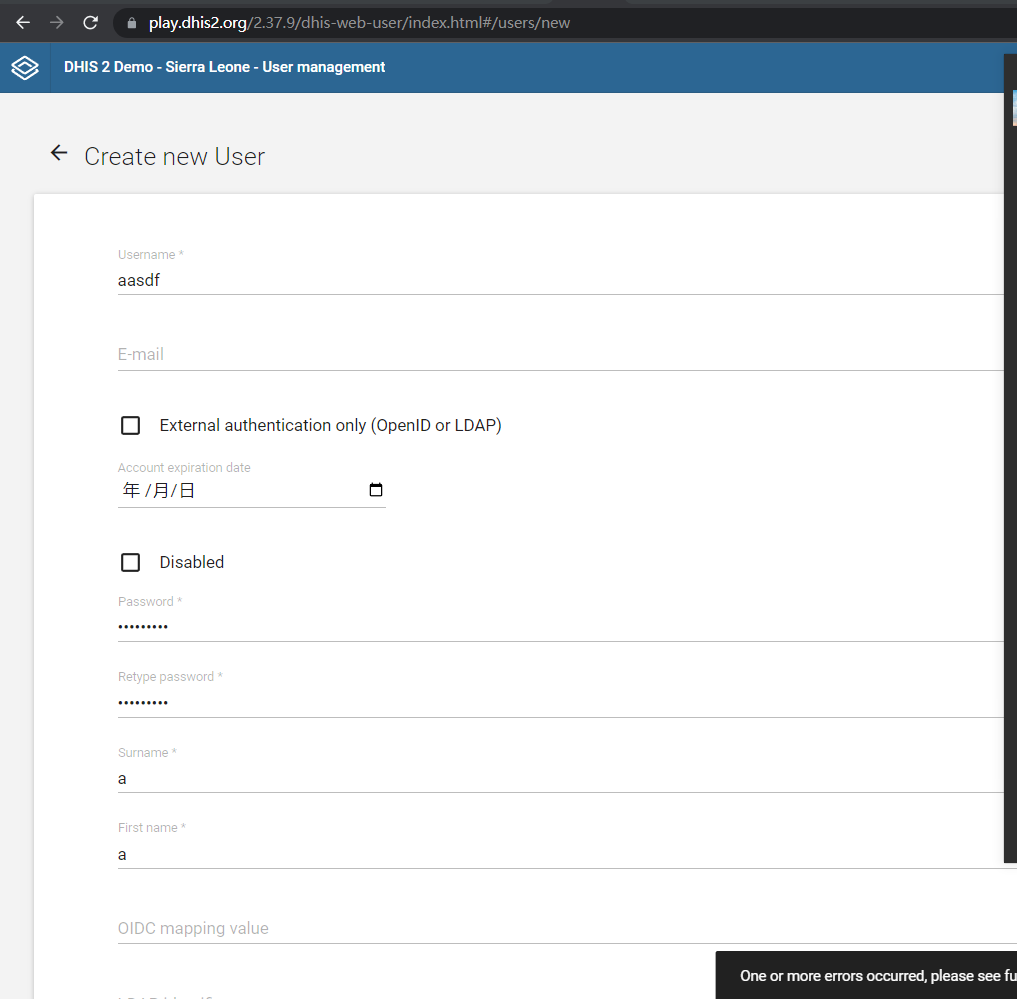This screenshot has width=1017, height=999.
Task: Click the errors occurred notification message
Action: tap(878, 976)
